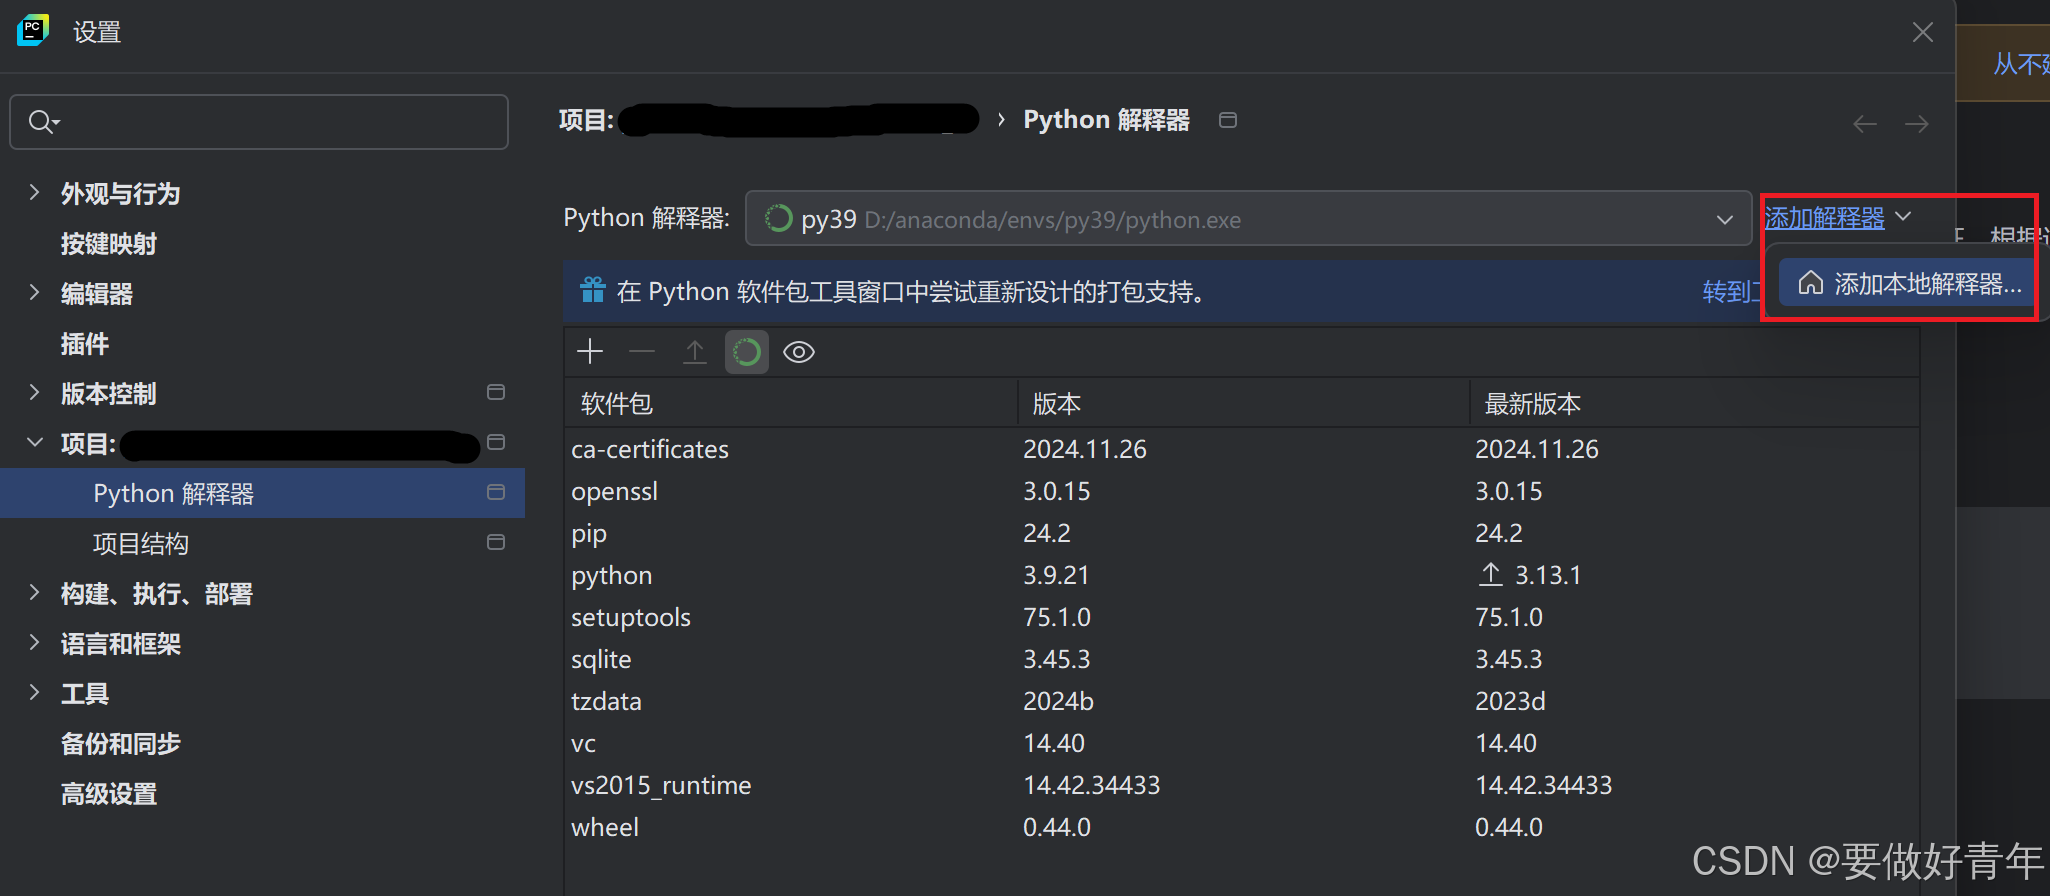Viewport: 2050px width, 896px height.
Task: Expand 外观与行为 settings section
Action: click(x=35, y=192)
